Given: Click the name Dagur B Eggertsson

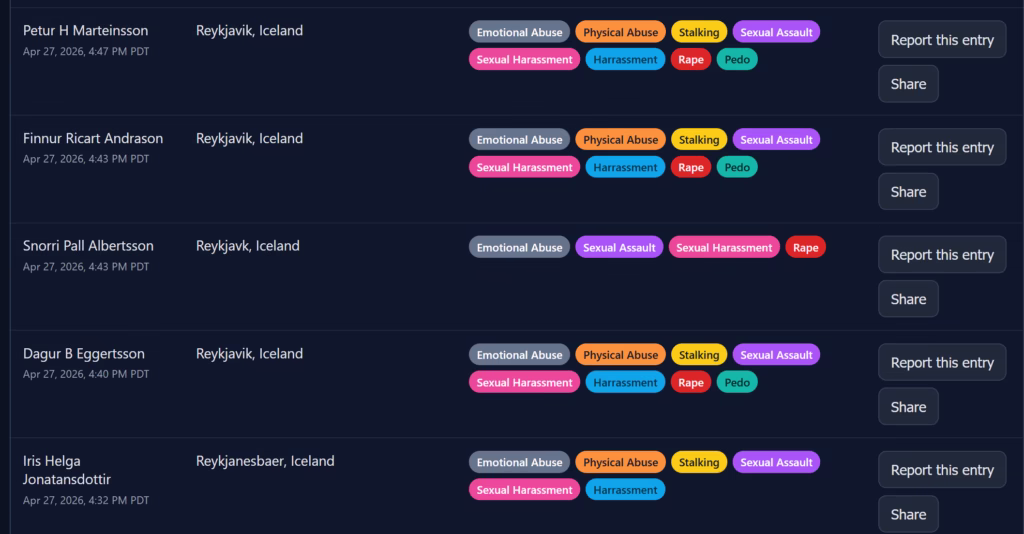Looking at the screenshot, I should coord(84,354).
